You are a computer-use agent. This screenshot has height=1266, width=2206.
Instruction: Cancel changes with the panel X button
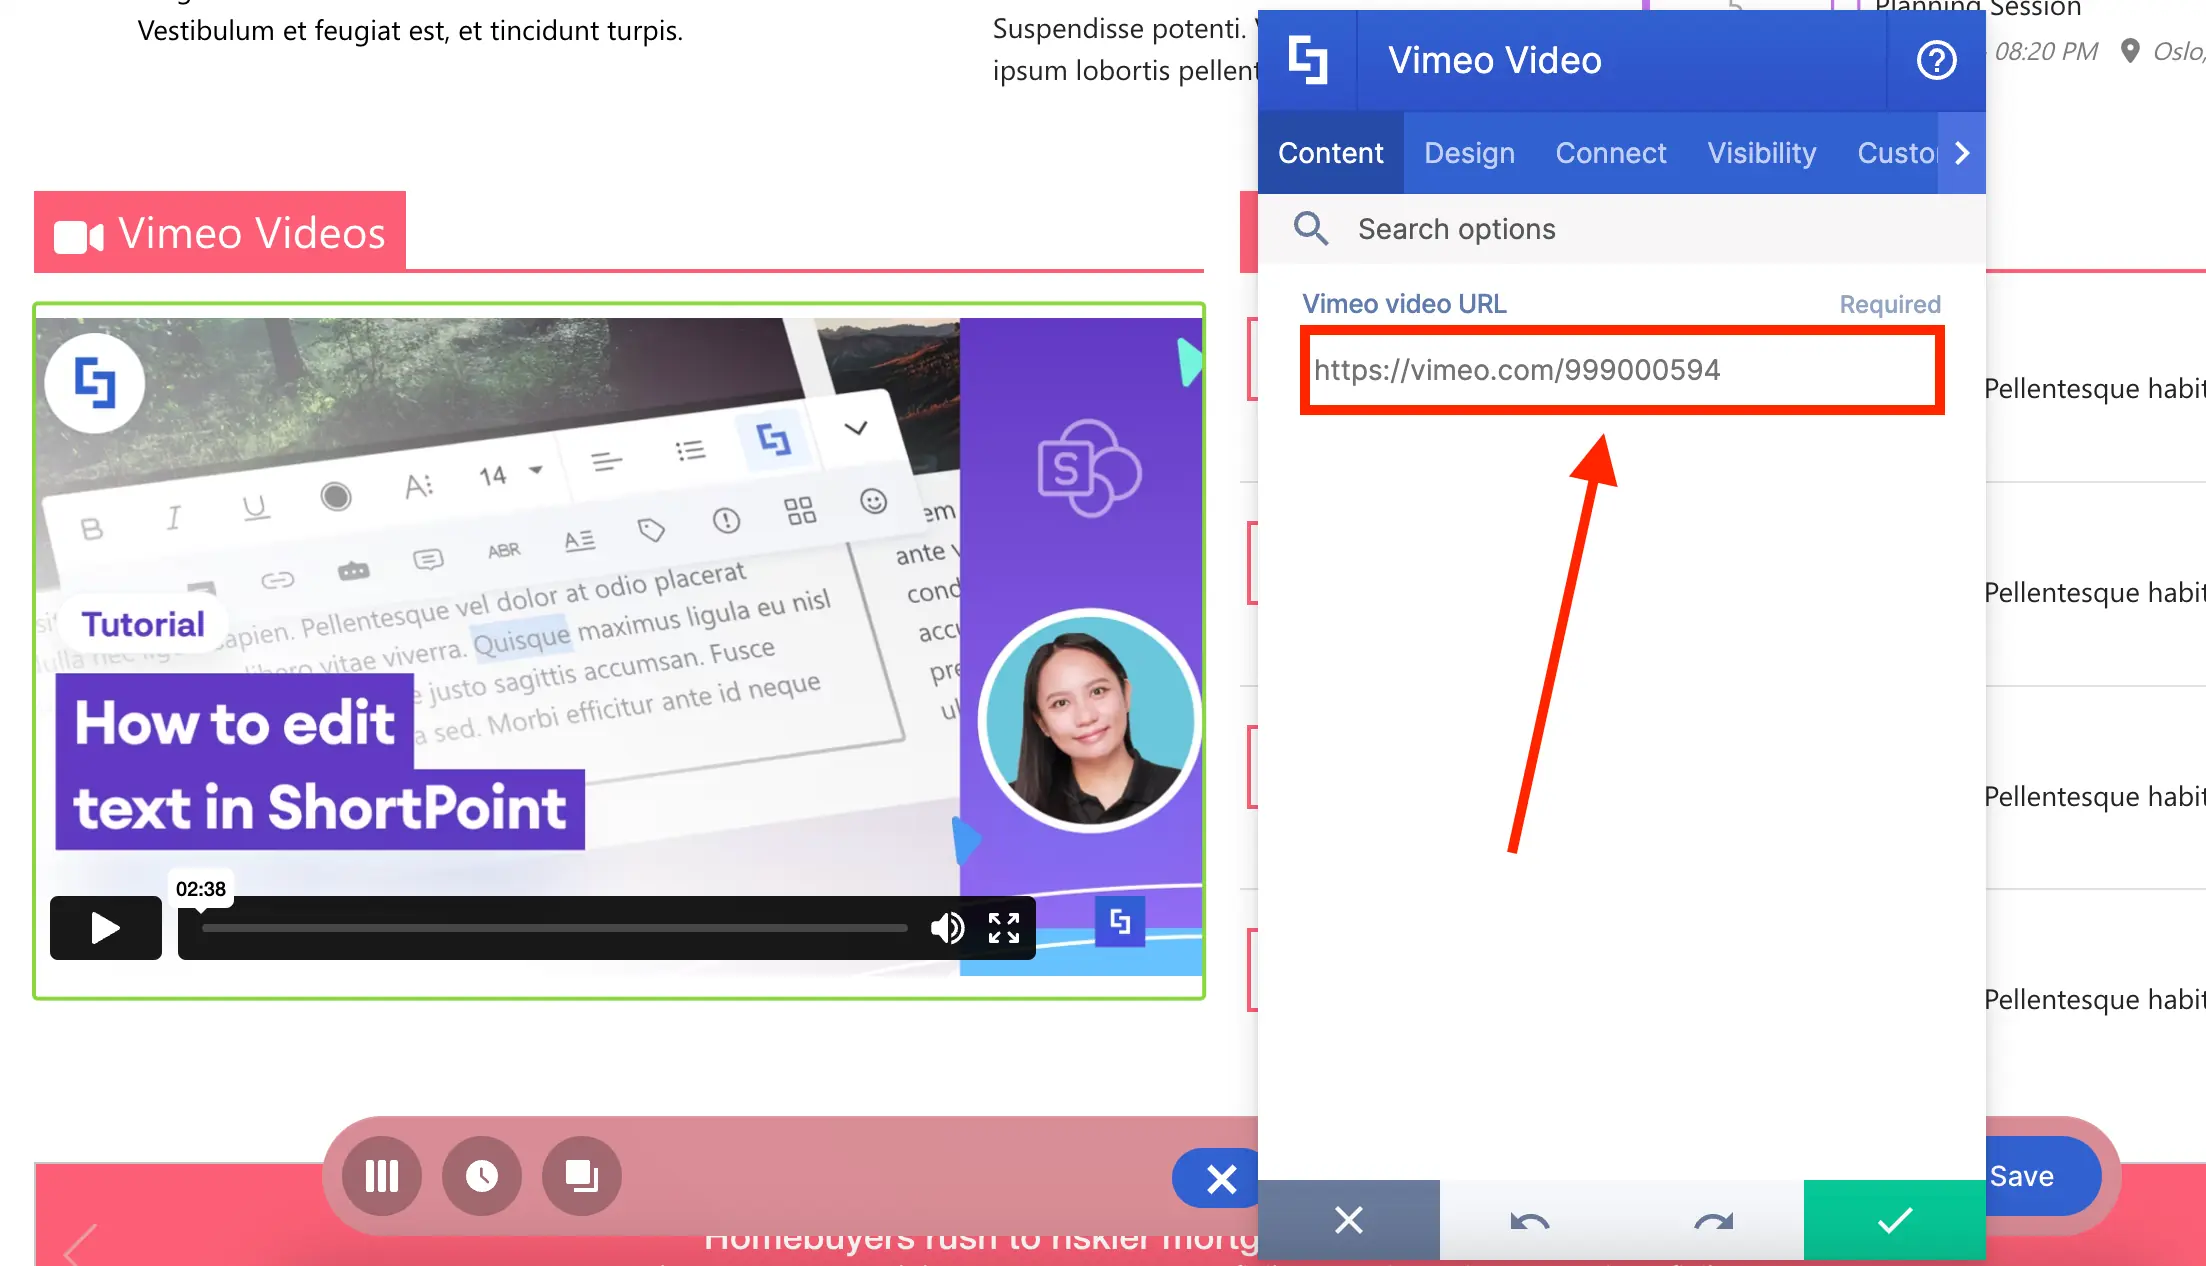click(x=1348, y=1220)
